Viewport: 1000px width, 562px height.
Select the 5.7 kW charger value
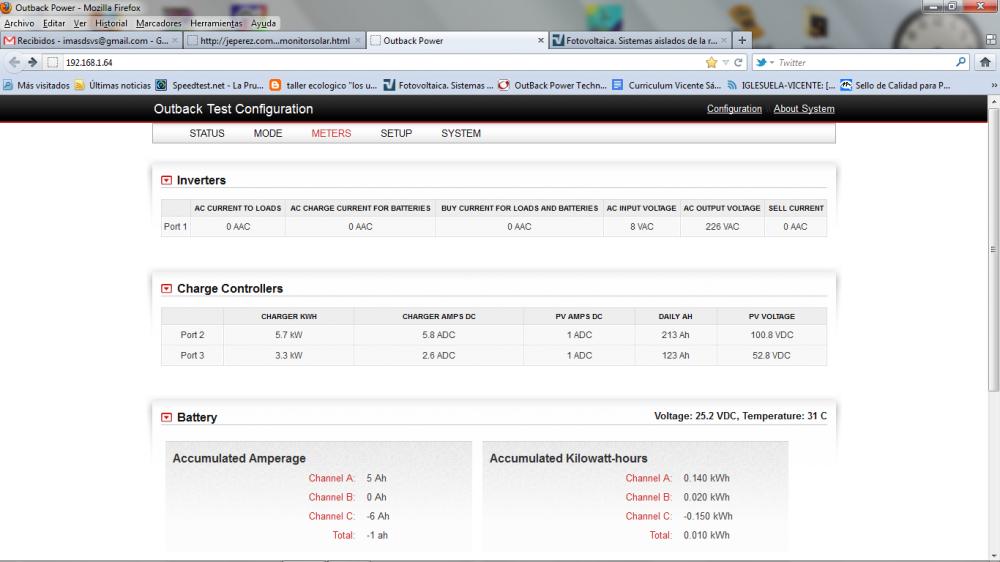pos(288,335)
